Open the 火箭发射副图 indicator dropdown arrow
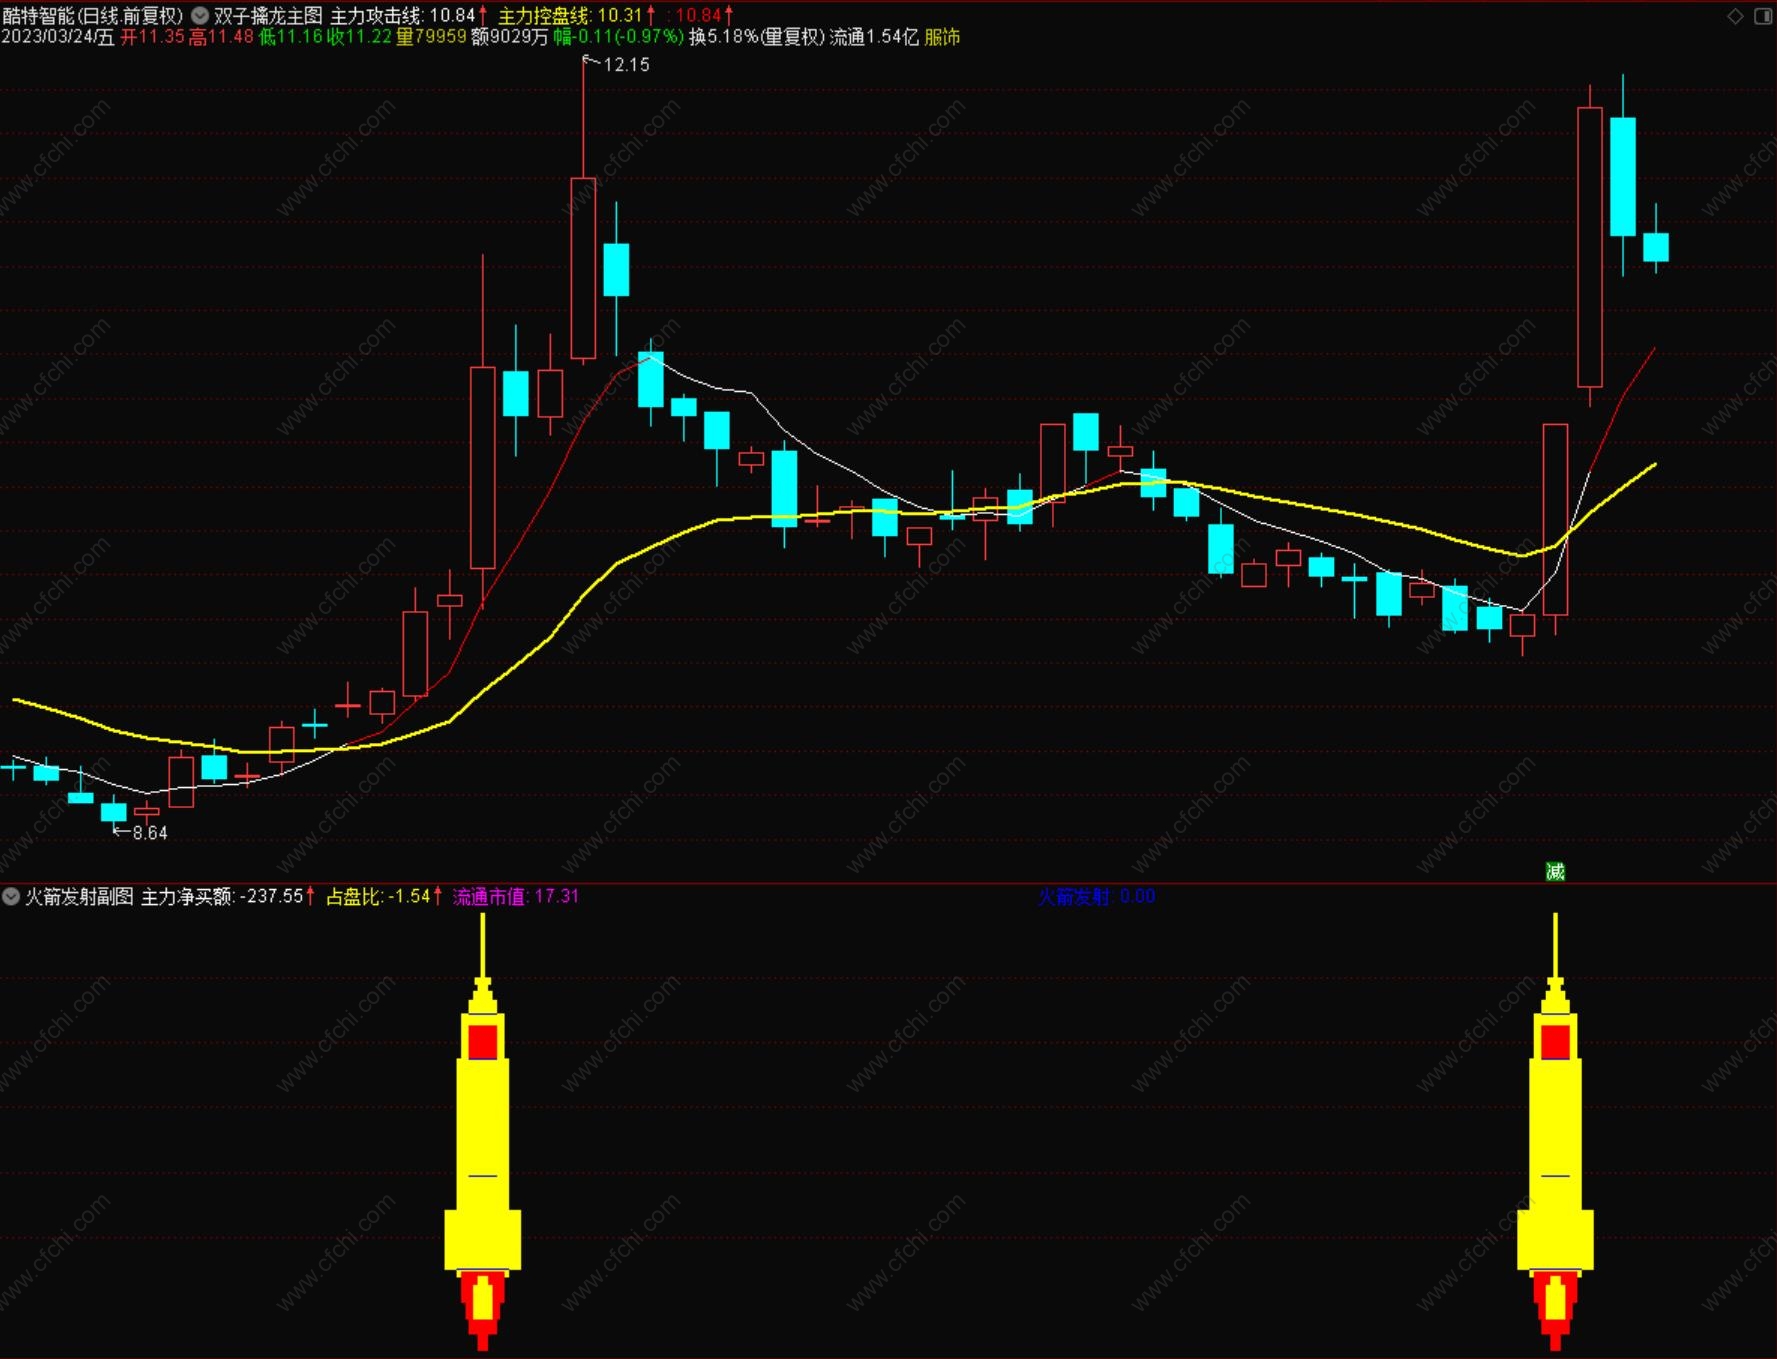This screenshot has height=1359, width=1777. pos(11,897)
